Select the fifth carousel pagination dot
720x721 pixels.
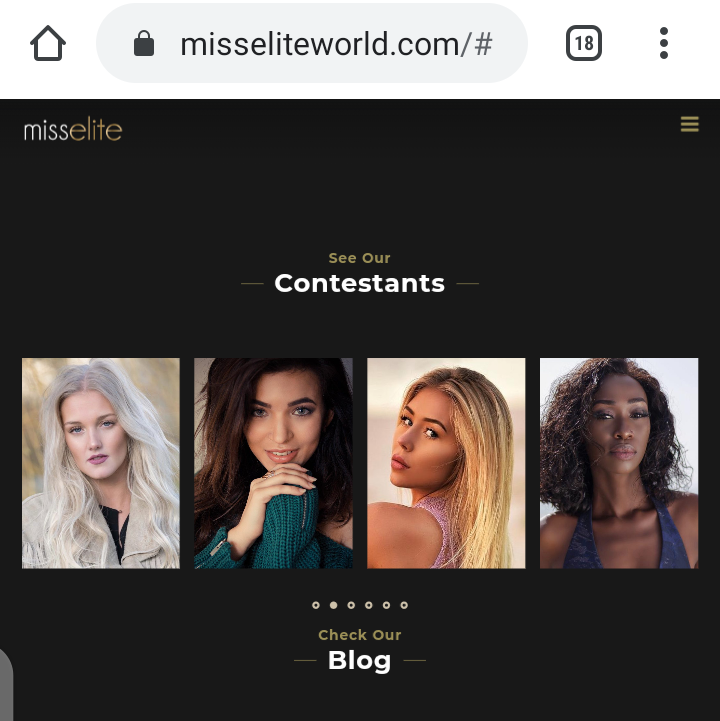click(x=386, y=605)
